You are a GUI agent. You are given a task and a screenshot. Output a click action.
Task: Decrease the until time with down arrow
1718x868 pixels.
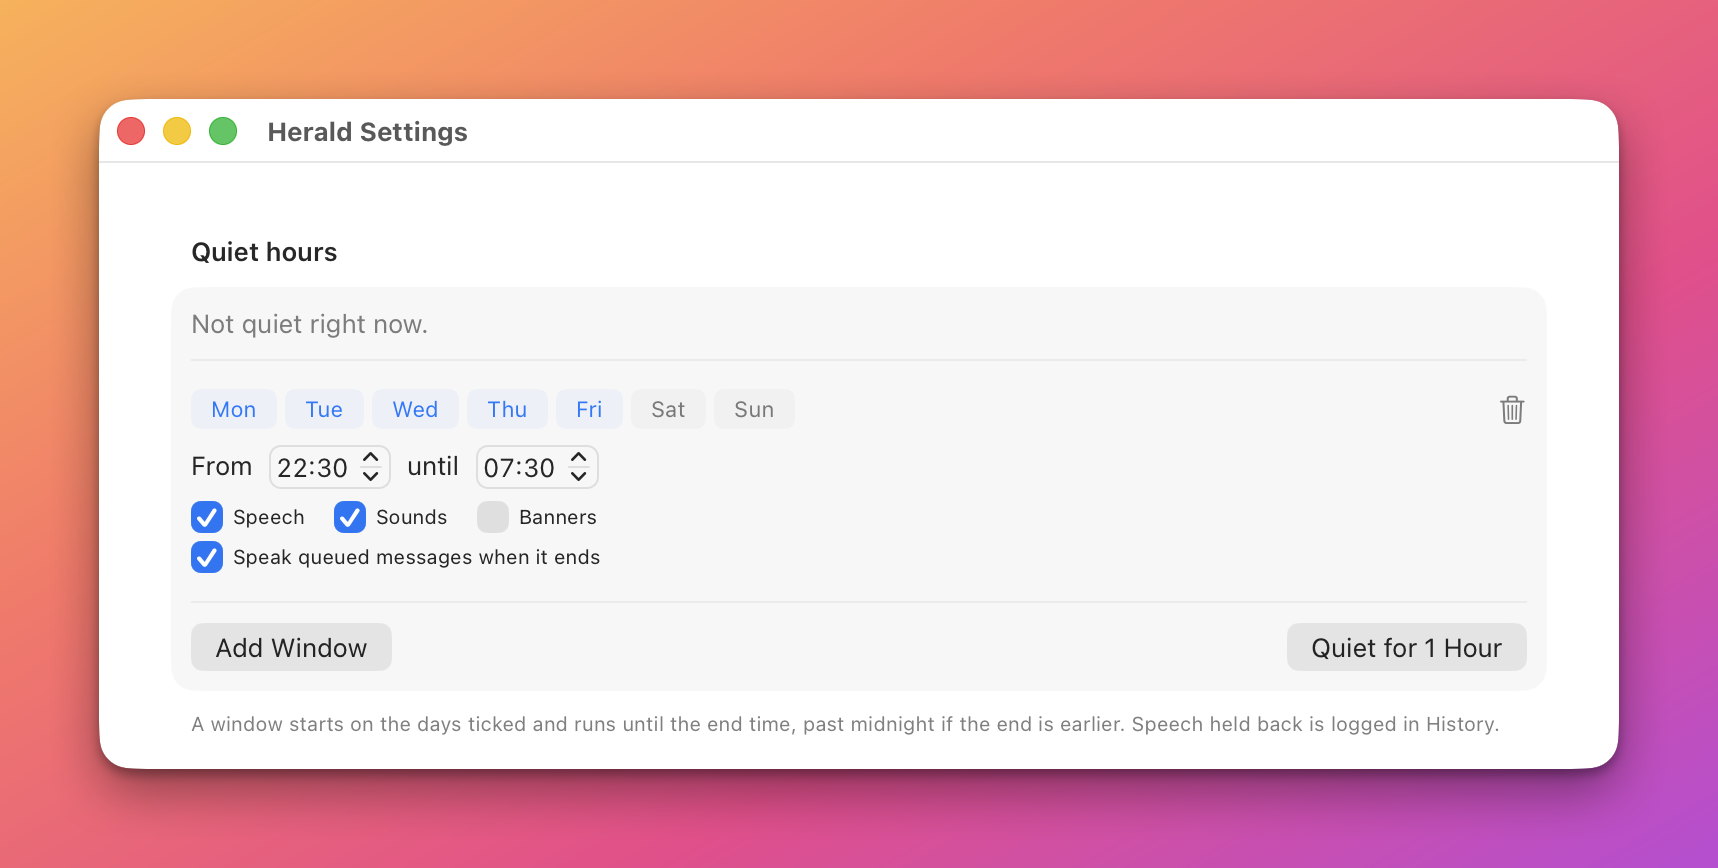point(579,477)
